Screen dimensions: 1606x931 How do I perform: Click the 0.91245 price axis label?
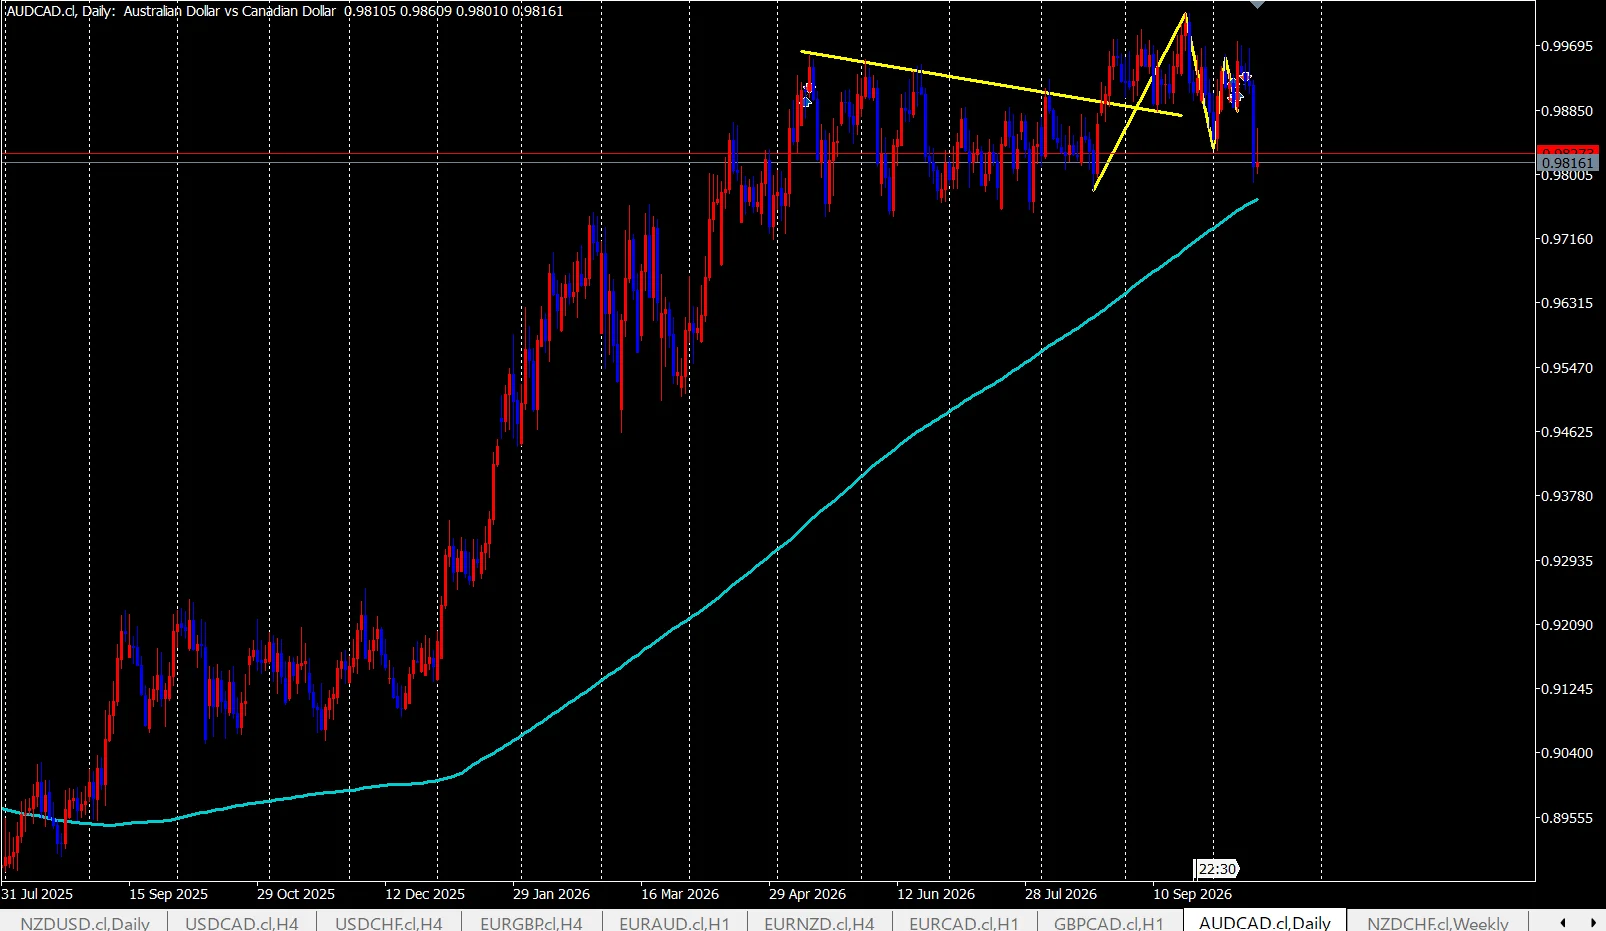pyautogui.click(x=1567, y=689)
